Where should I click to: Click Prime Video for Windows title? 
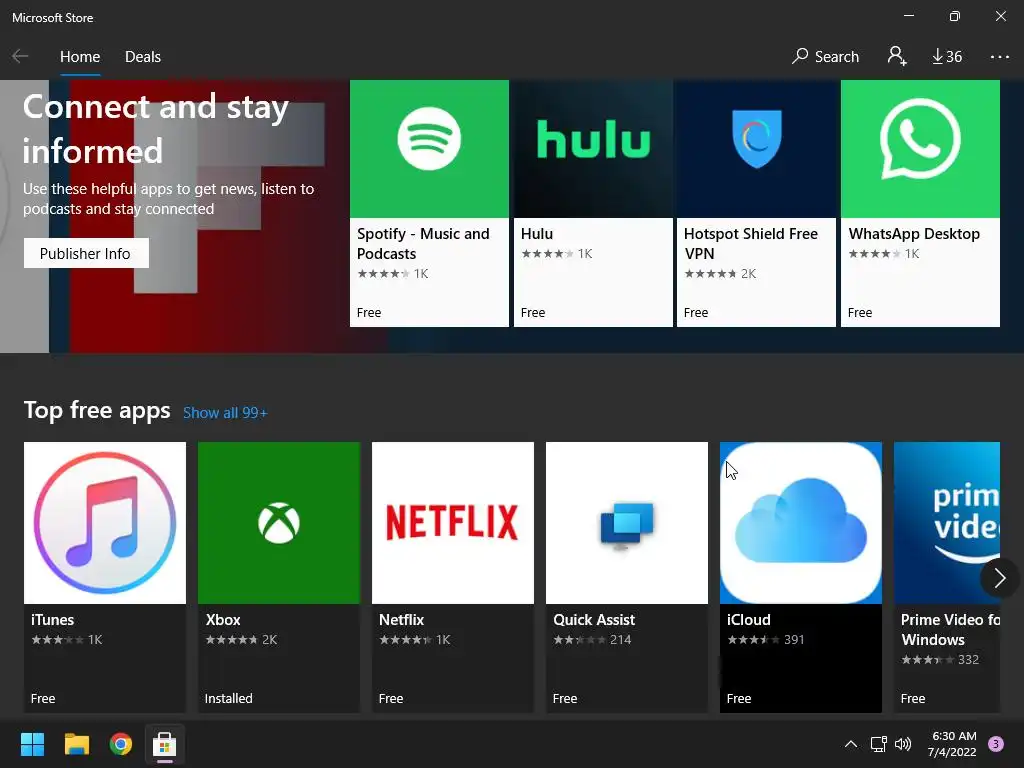pyautogui.click(x=950, y=630)
